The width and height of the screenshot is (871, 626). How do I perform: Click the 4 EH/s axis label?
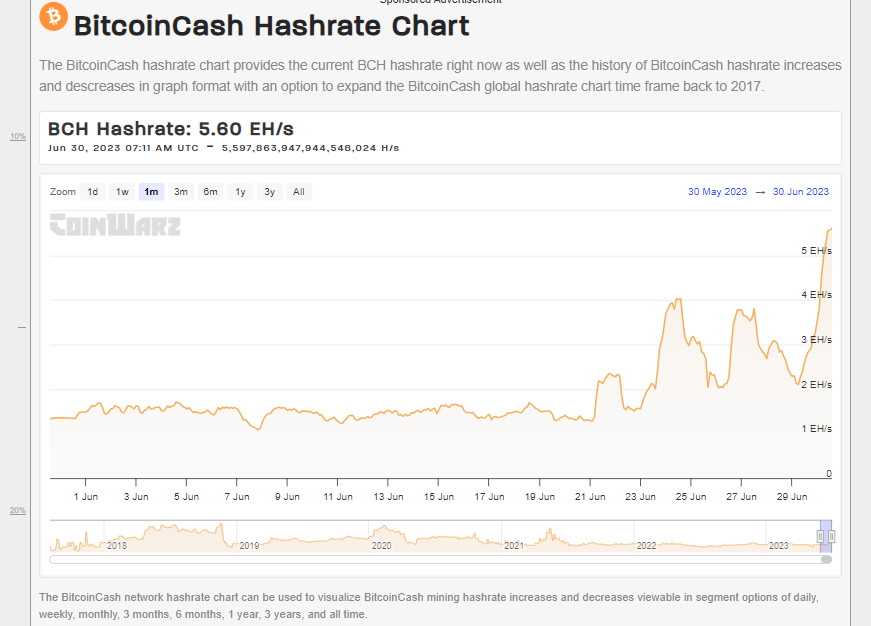(x=816, y=295)
